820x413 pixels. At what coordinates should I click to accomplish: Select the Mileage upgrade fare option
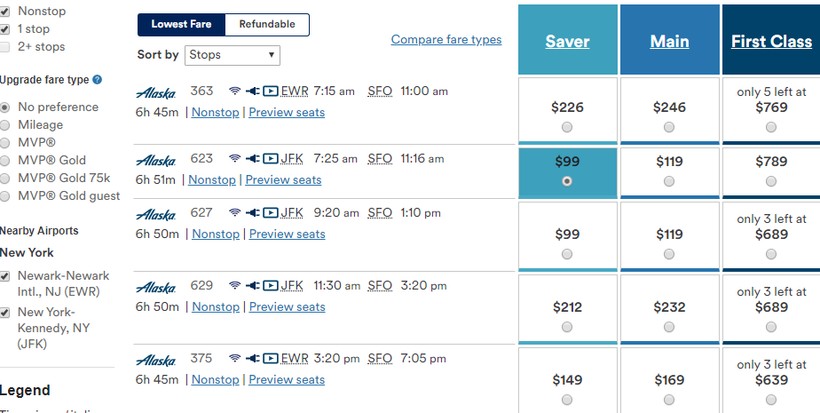(x=6, y=125)
